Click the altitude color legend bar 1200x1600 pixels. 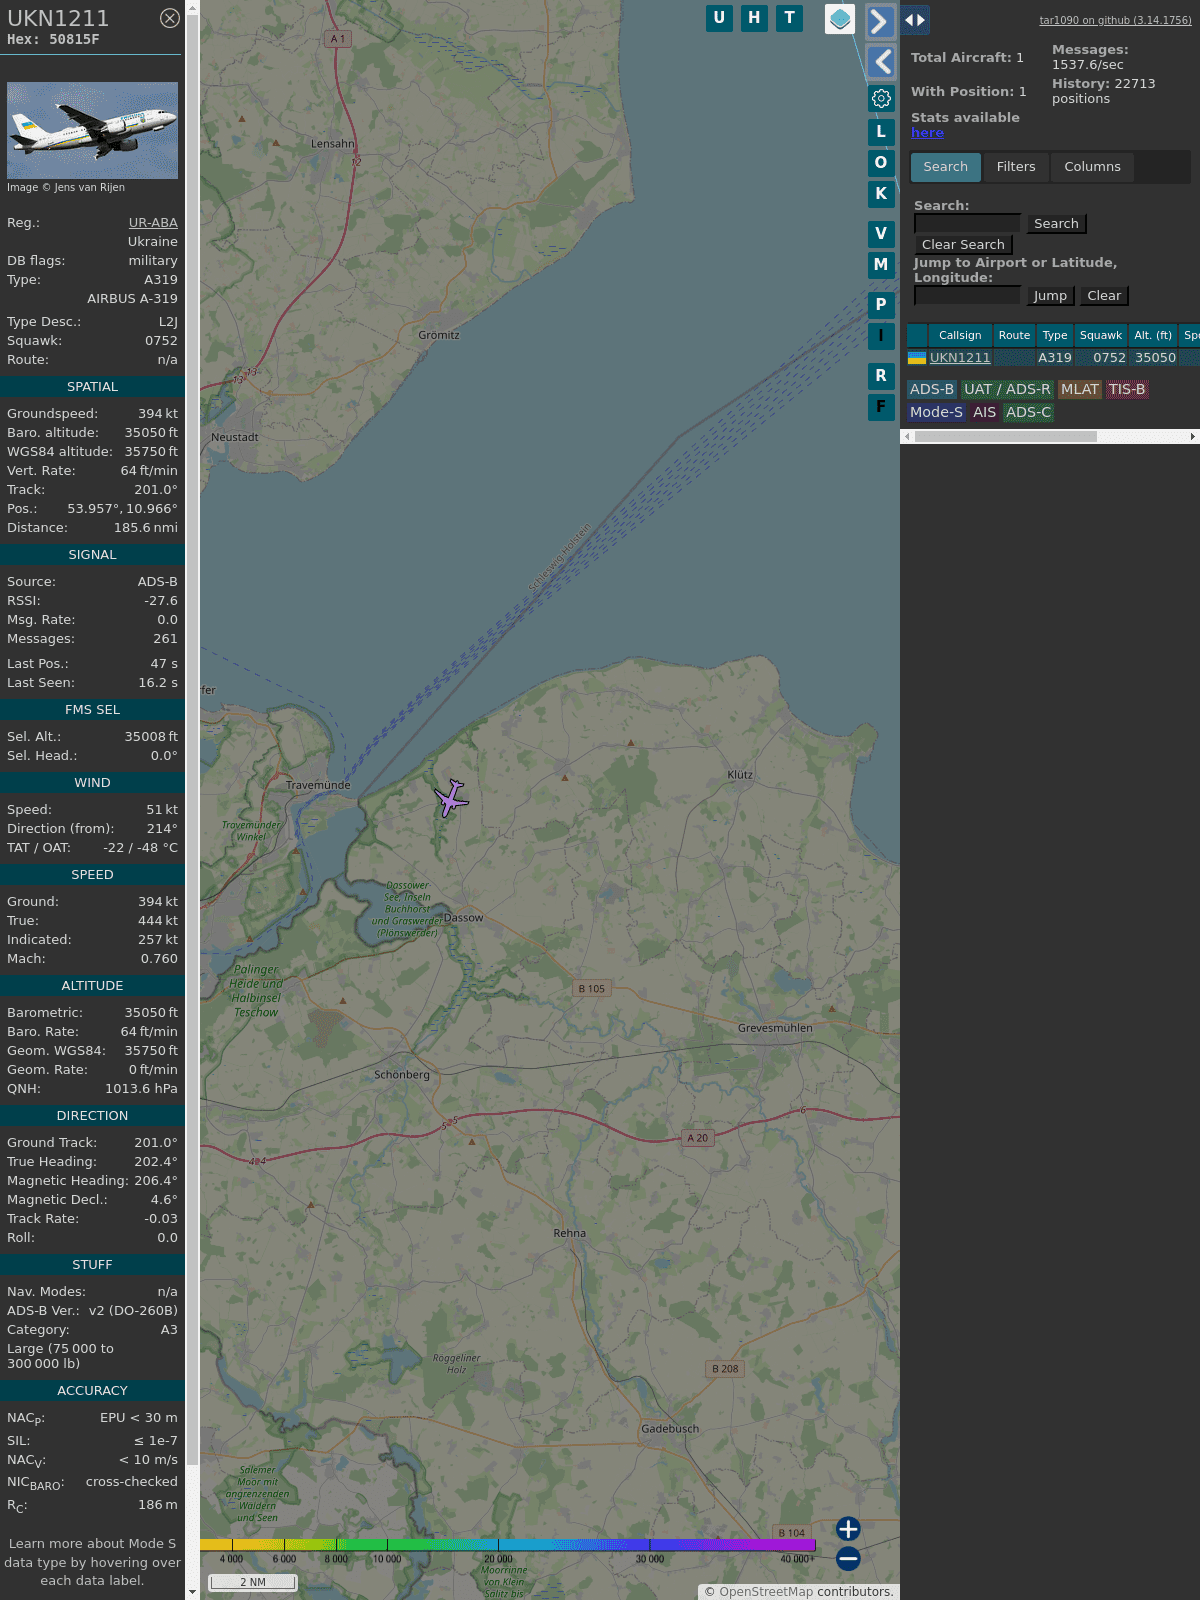pyautogui.click(x=508, y=1545)
